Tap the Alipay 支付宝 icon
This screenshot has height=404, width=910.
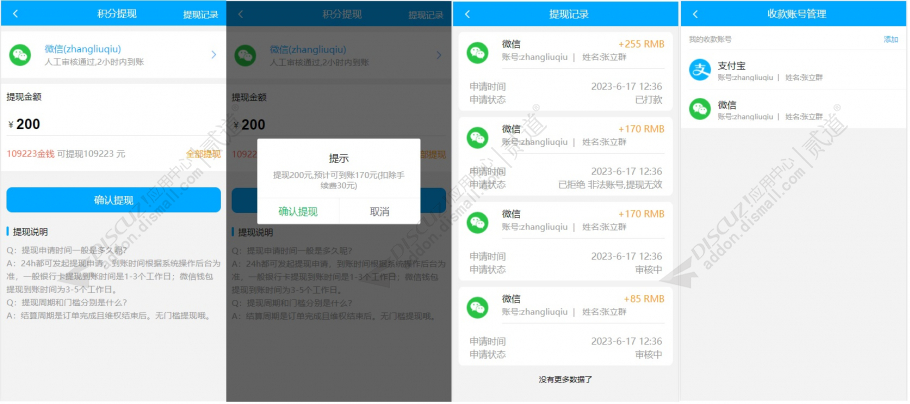tap(700, 70)
